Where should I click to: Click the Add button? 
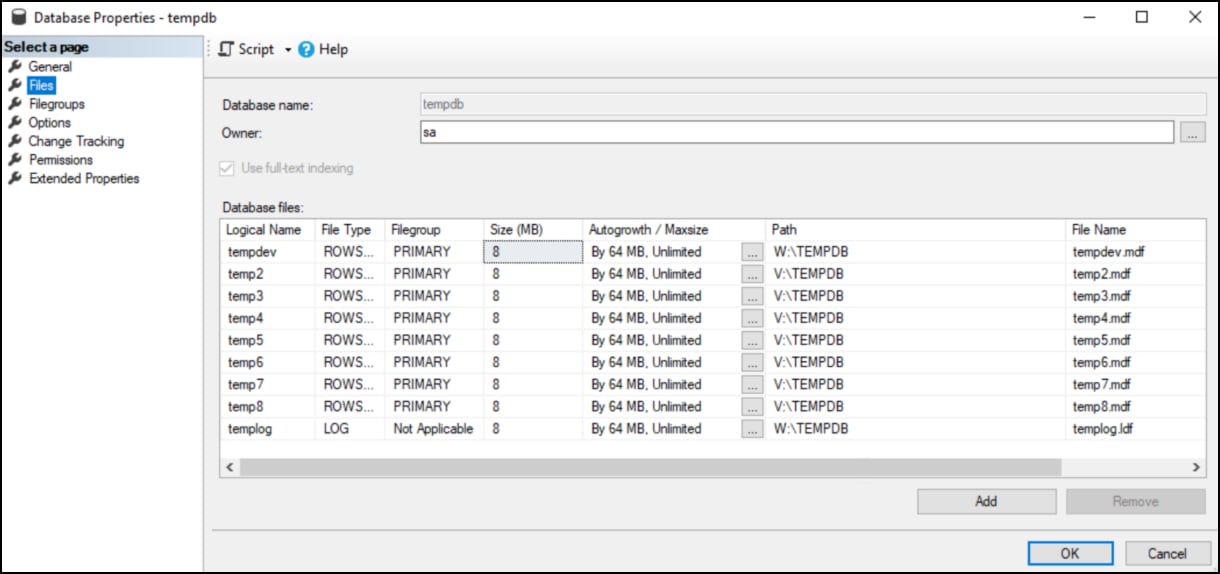pos(986,501)
